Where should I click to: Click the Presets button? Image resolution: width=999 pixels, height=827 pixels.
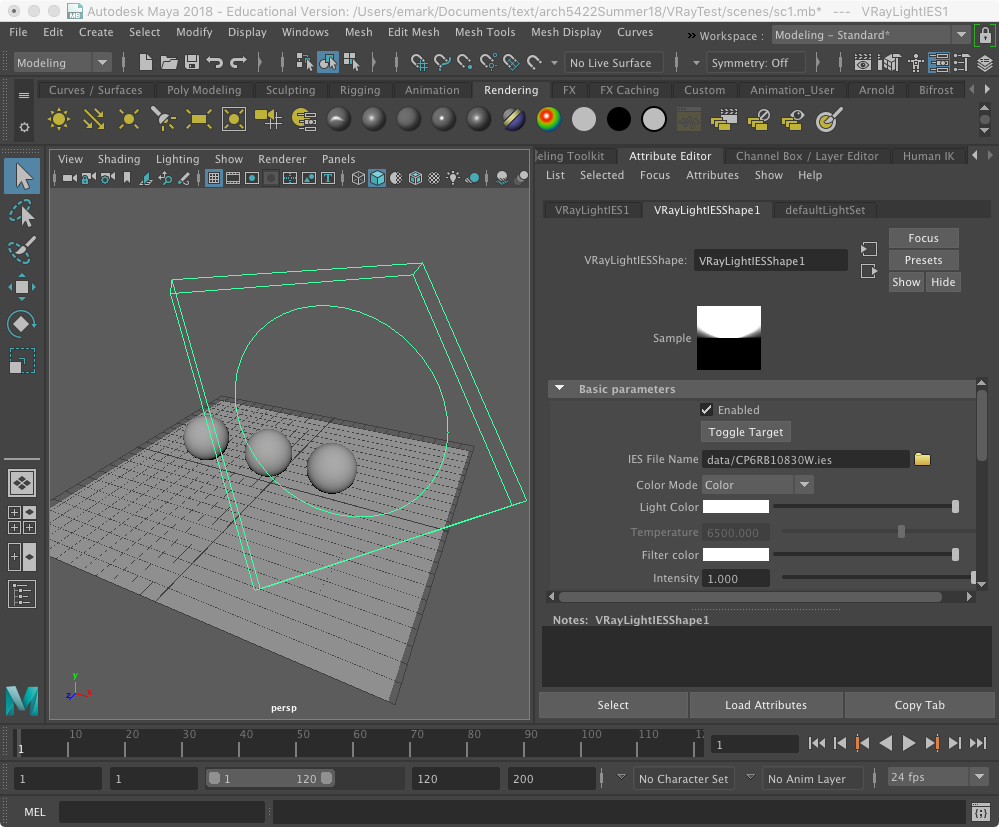[x=923, y=260]
